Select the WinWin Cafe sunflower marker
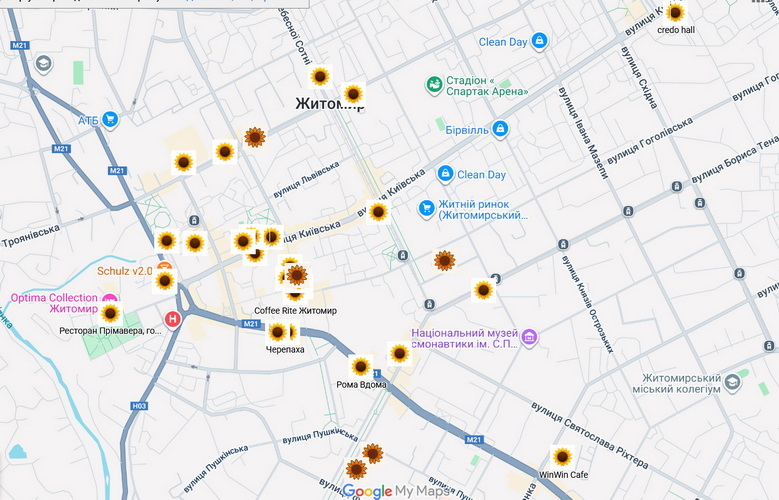 coord(562,457)
